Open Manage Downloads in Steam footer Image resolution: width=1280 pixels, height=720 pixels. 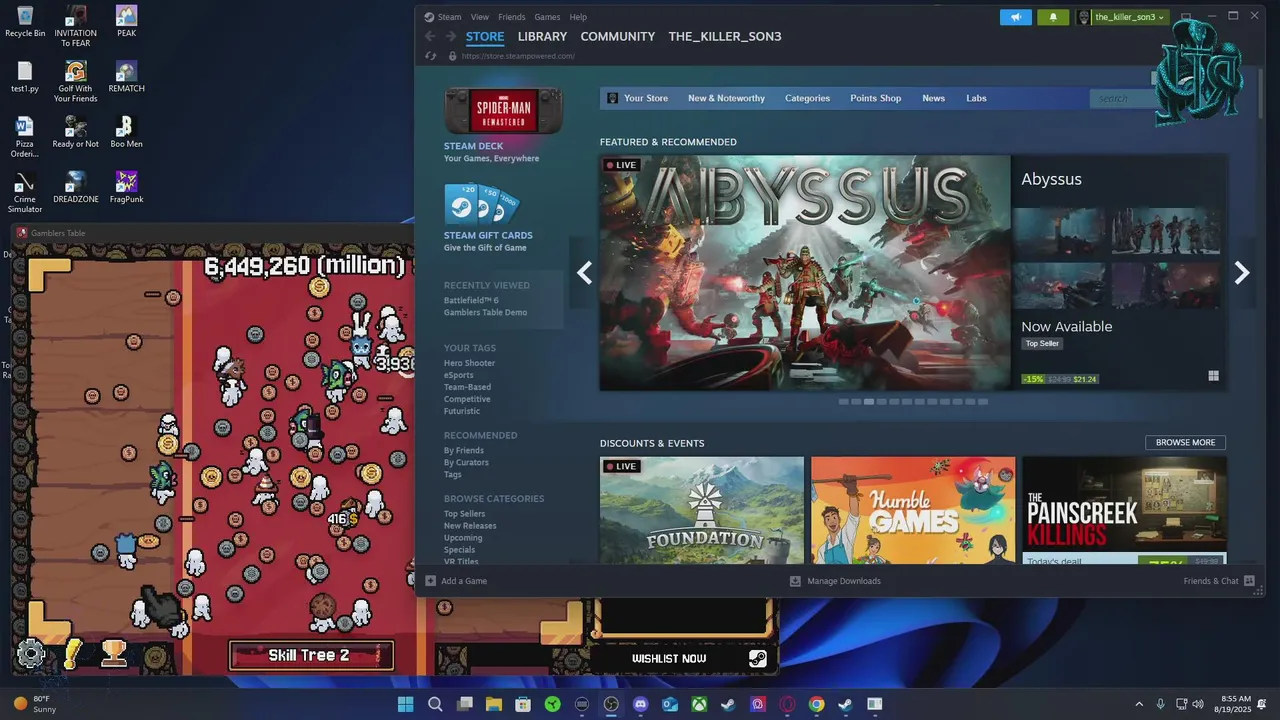[x=835, y=581]
